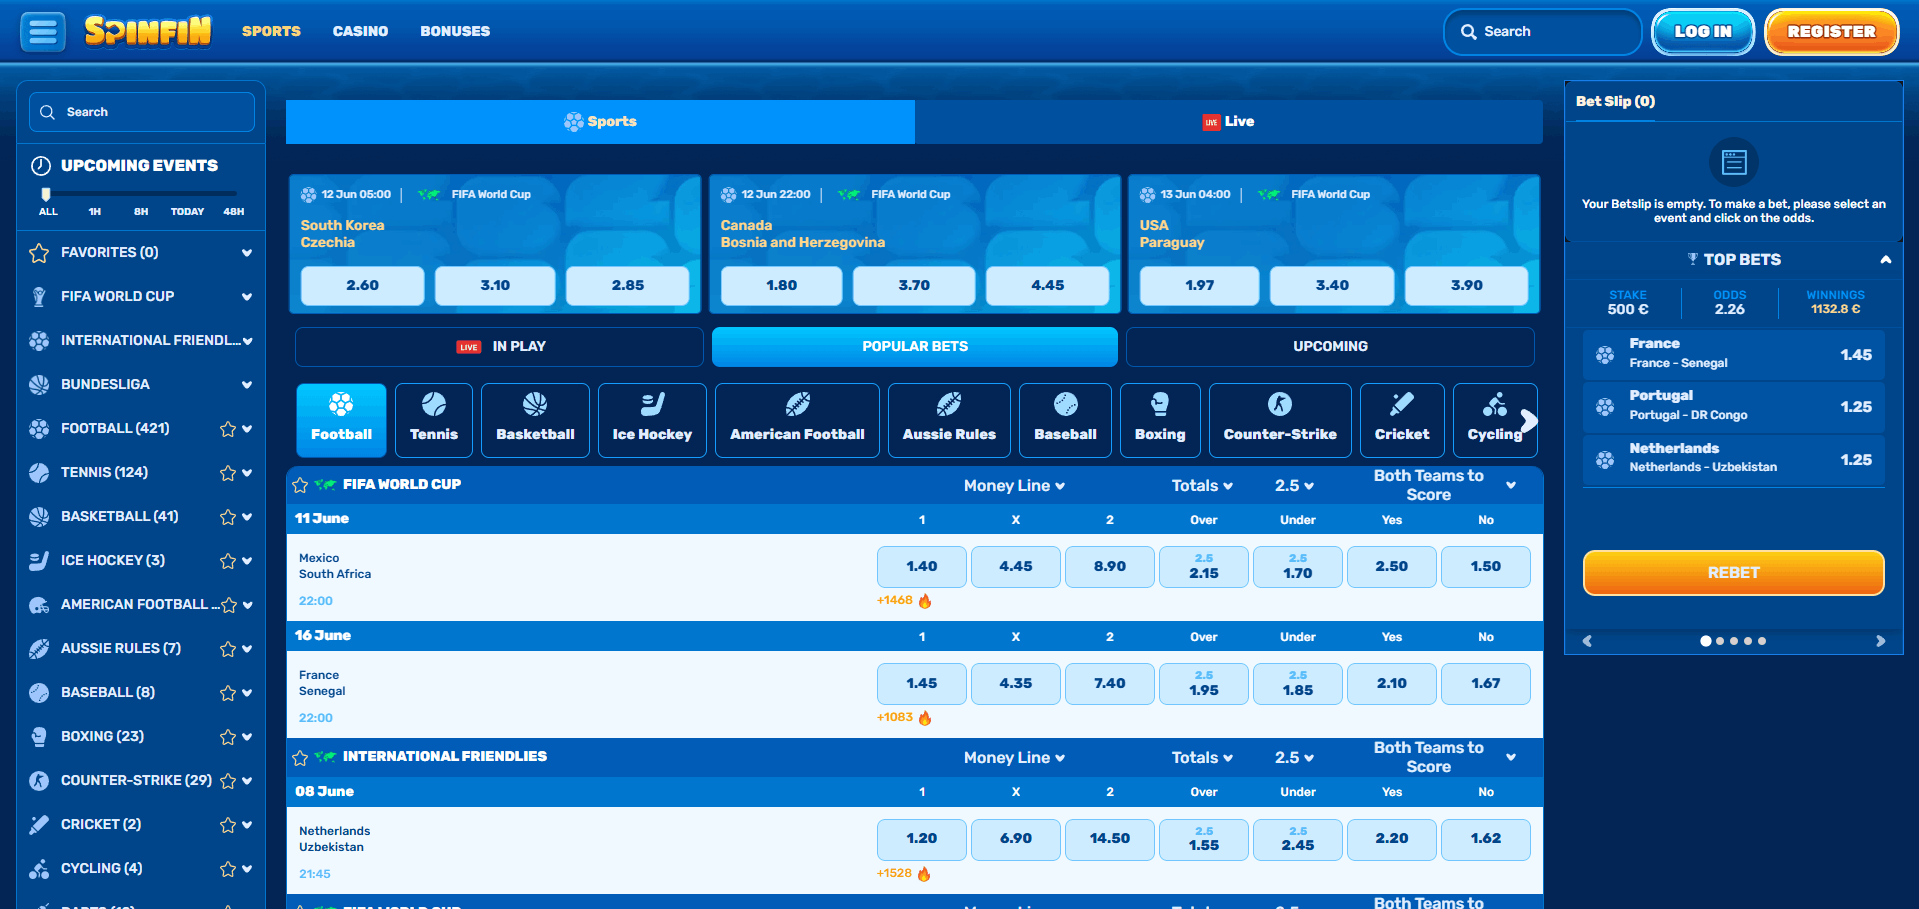Expand the Favorites (0) section

click(x=247, y=253)
